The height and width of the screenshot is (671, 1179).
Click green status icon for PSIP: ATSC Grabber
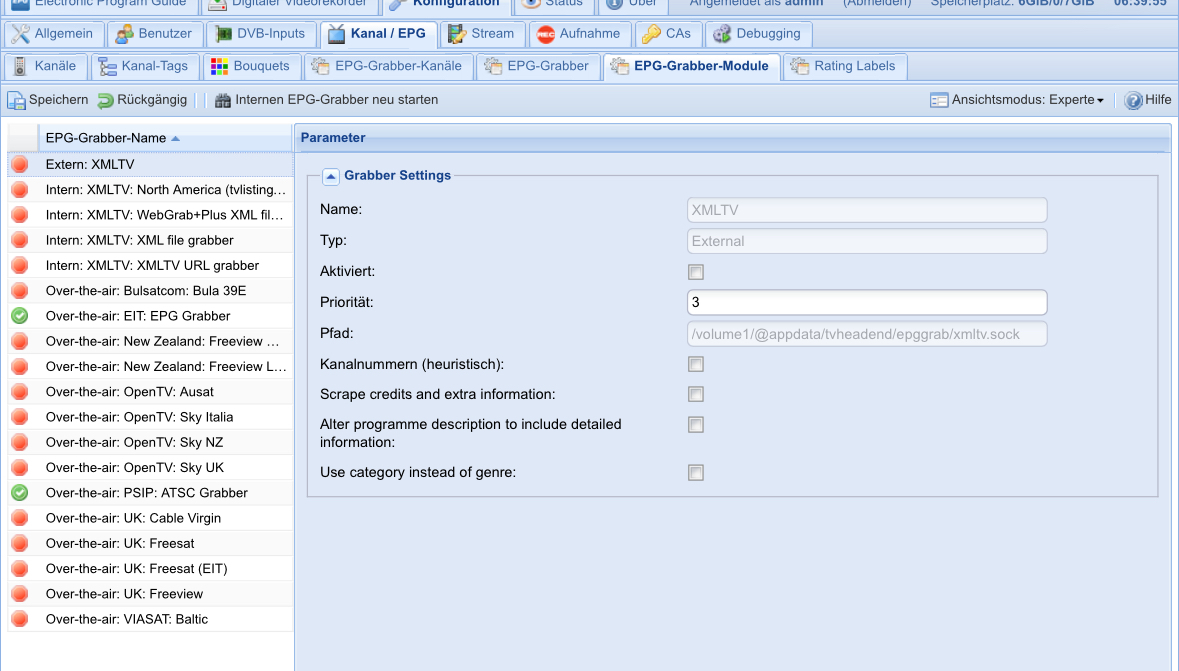pyautogui.click(x=20, y=493)
